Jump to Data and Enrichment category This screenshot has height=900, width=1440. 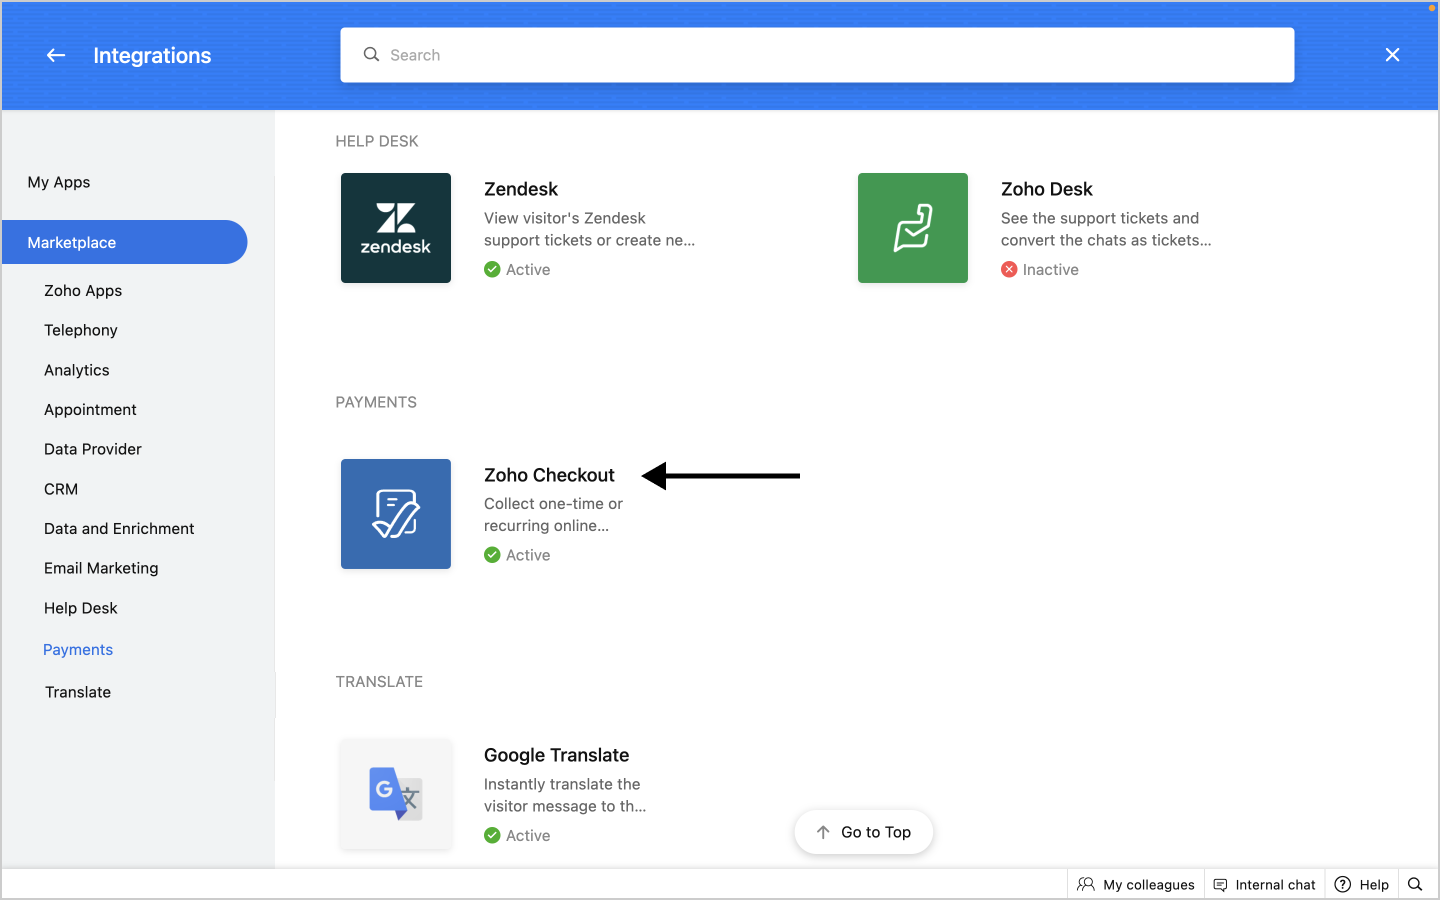coord(119,528)
